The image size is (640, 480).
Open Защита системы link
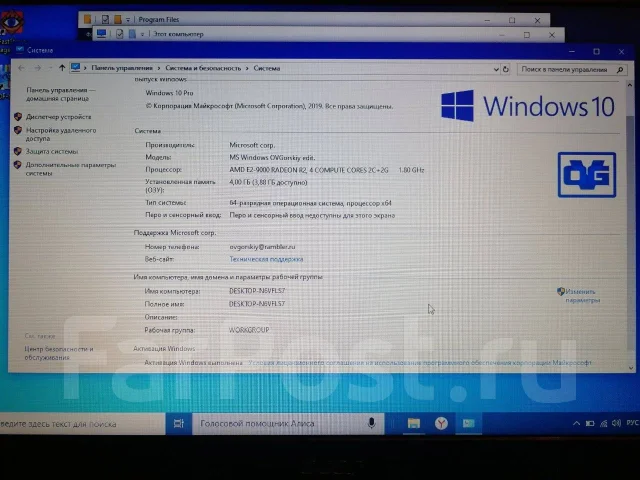[52, 151]
